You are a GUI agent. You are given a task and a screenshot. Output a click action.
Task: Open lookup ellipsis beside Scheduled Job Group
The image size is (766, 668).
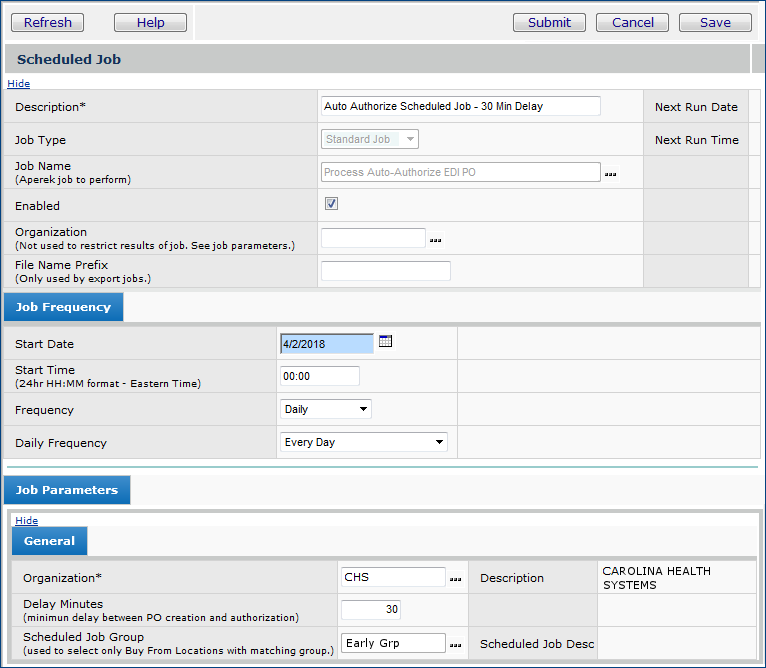click(455, 645)
